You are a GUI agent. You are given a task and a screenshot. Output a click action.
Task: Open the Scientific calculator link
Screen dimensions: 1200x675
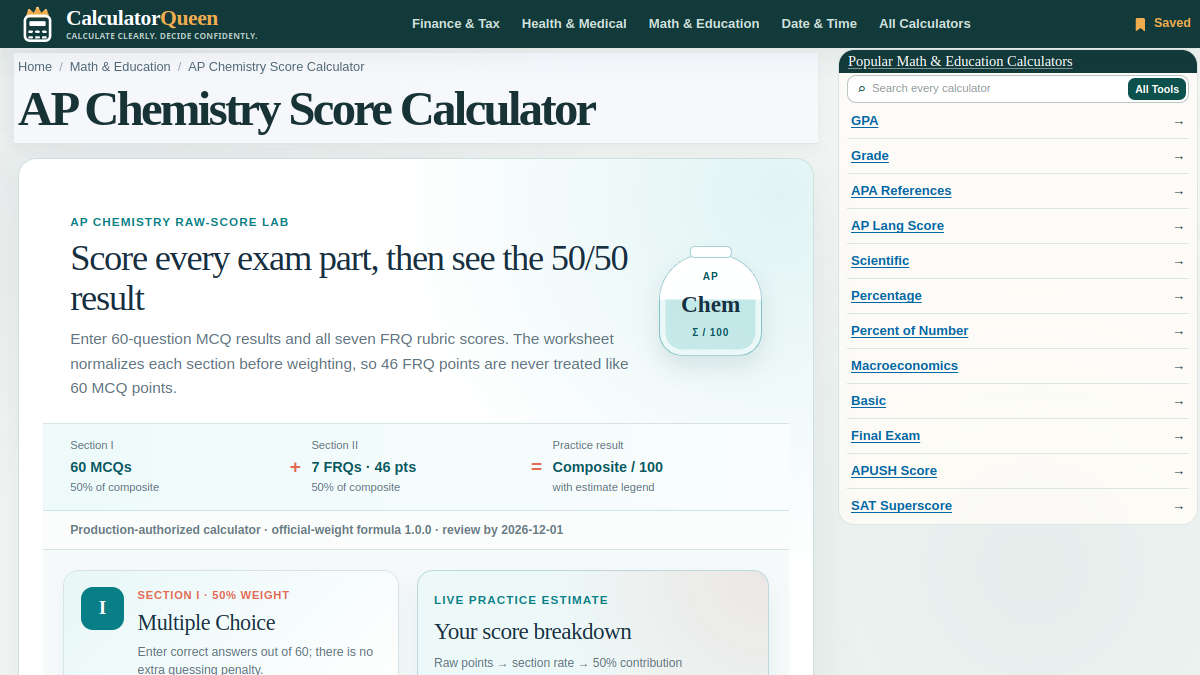point(880,261)
